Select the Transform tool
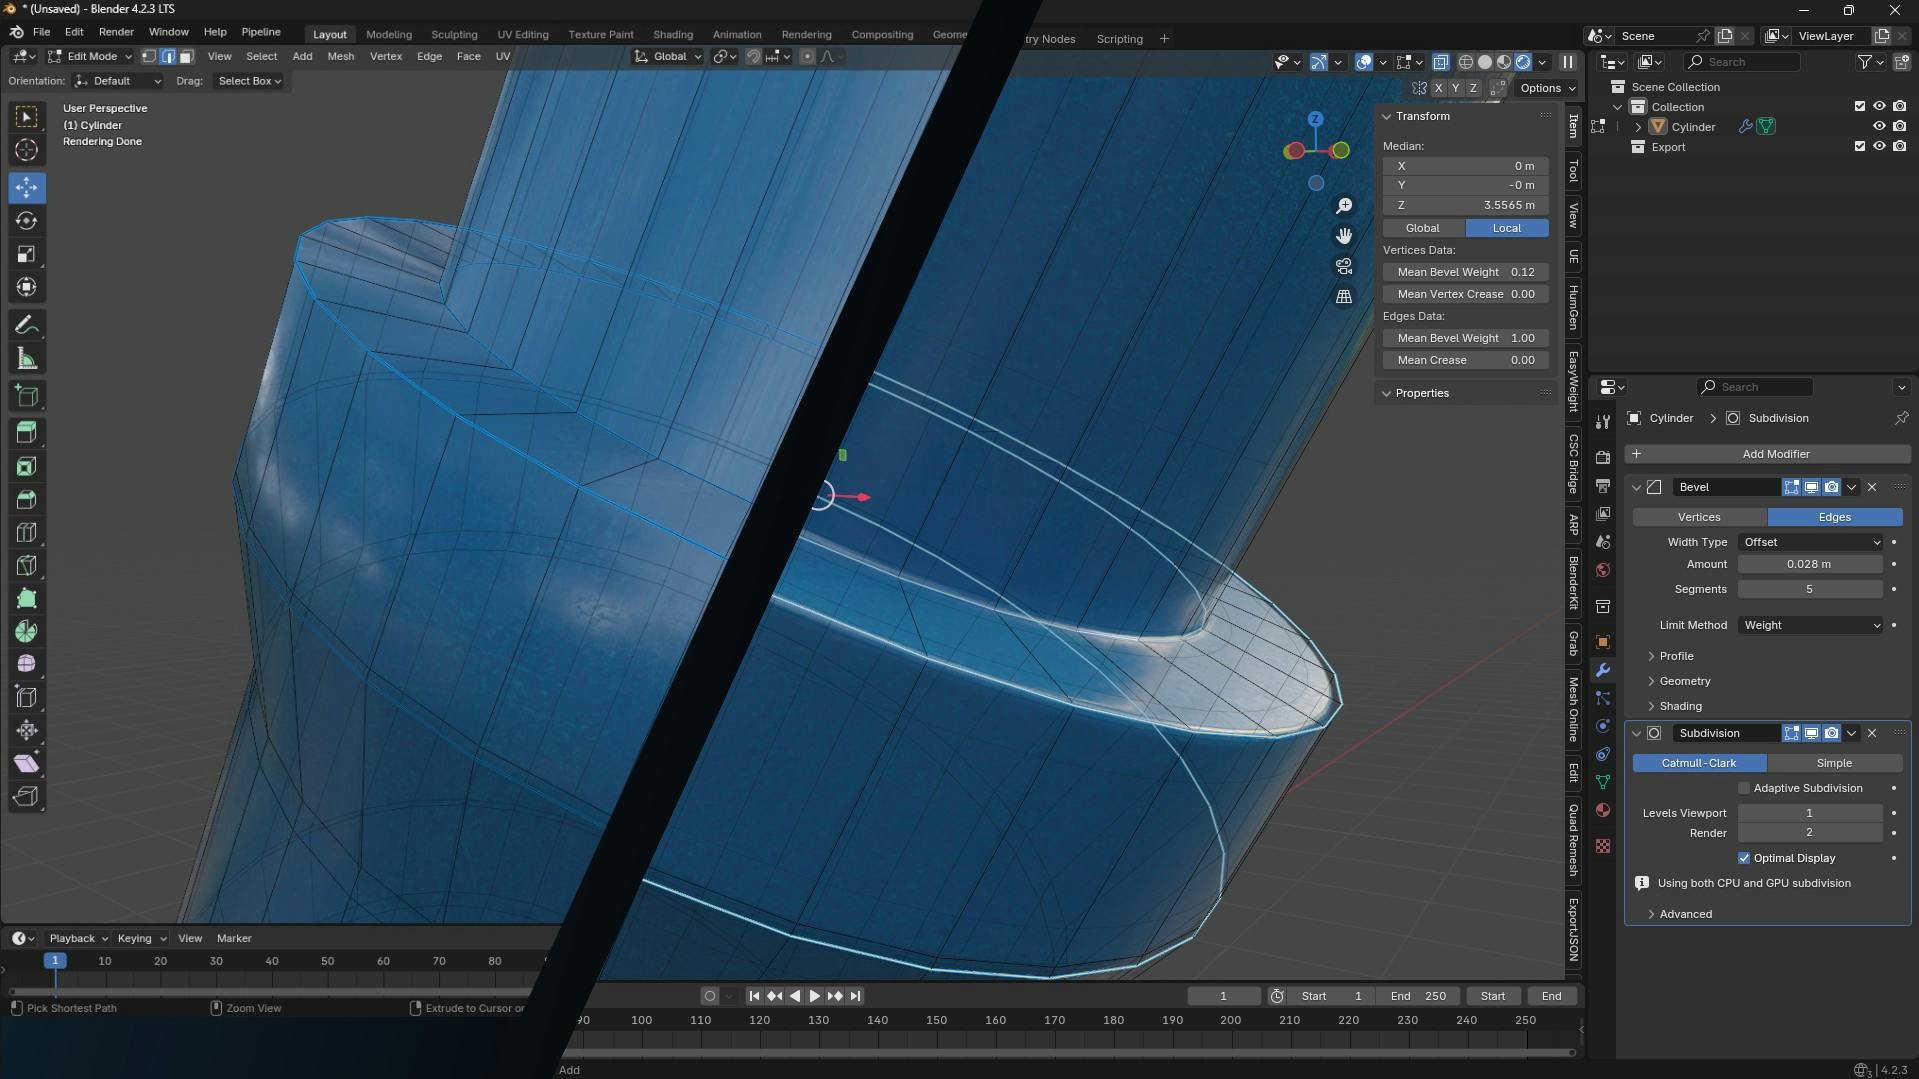1919x1079 pixels. tap(27, 288)
